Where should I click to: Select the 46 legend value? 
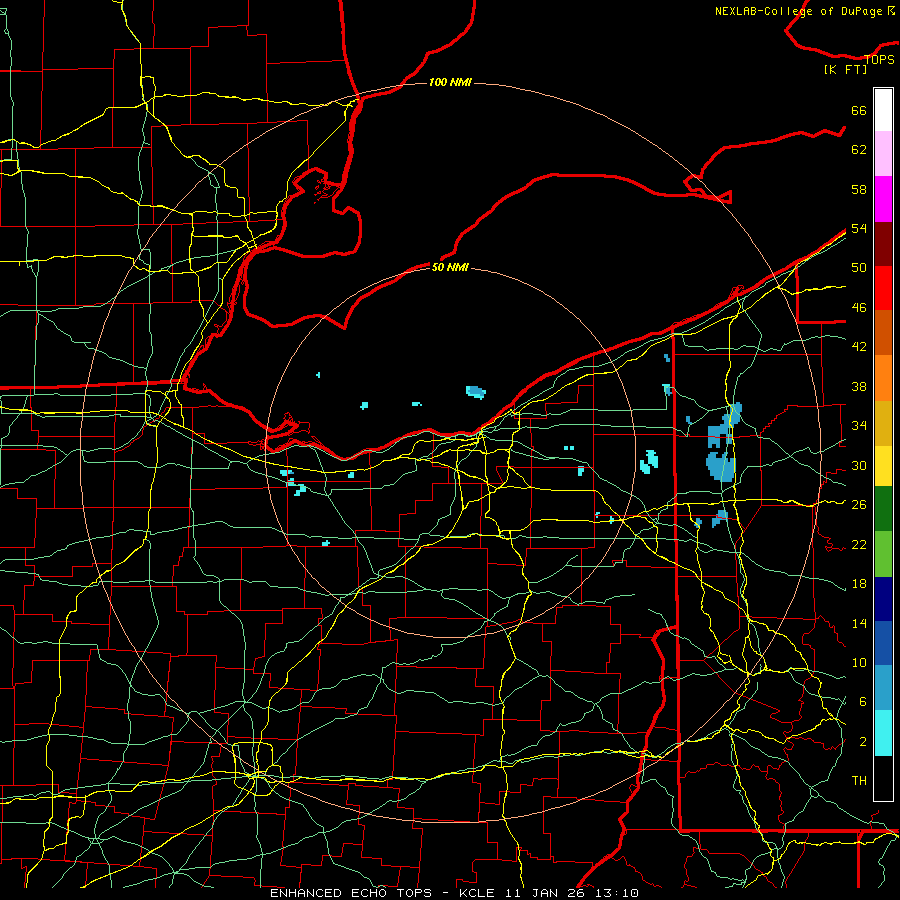(x=859, y=308)
